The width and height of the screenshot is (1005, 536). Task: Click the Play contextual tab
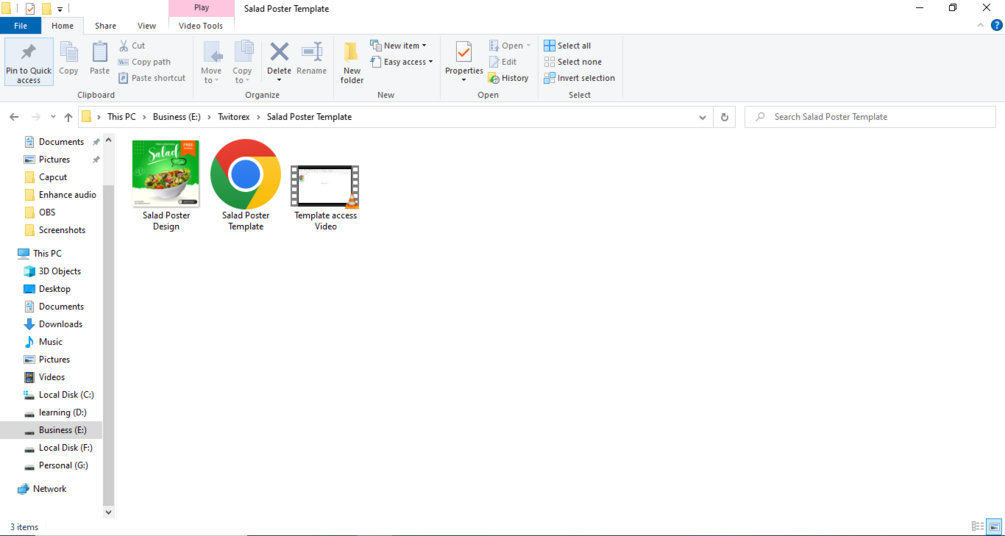pos(201,8)
